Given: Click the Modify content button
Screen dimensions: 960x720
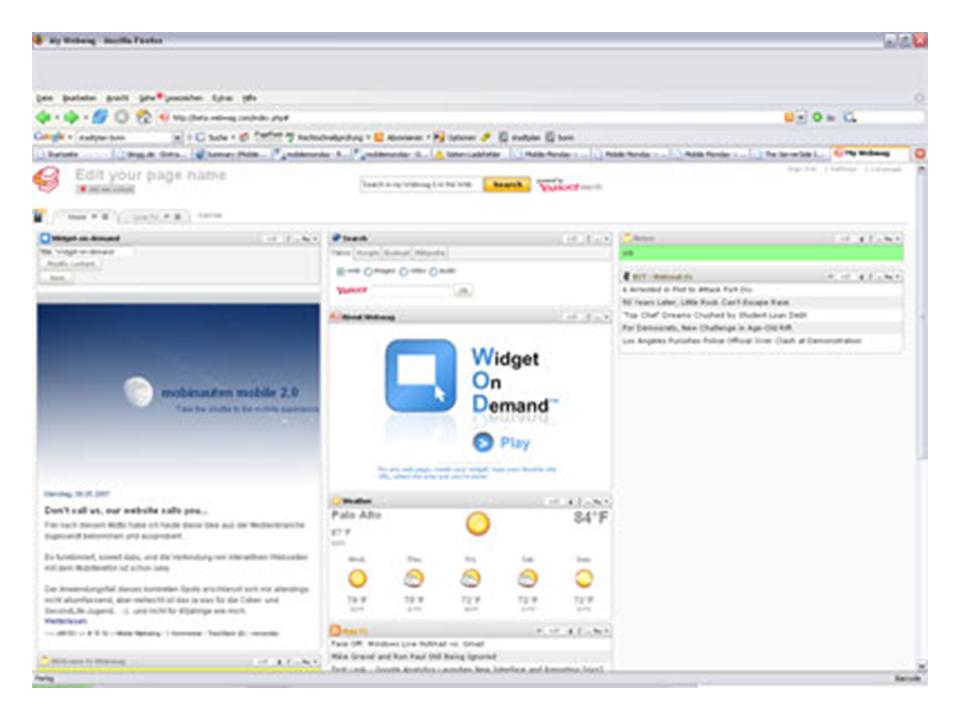Looking at the screenshot, I should (x=72, y=264).
